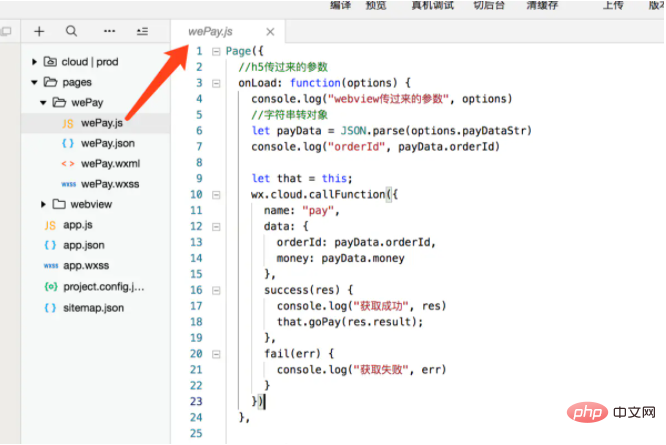Select the cloud | prod folder label
This screenshot has width=666, height=445.
90,62
